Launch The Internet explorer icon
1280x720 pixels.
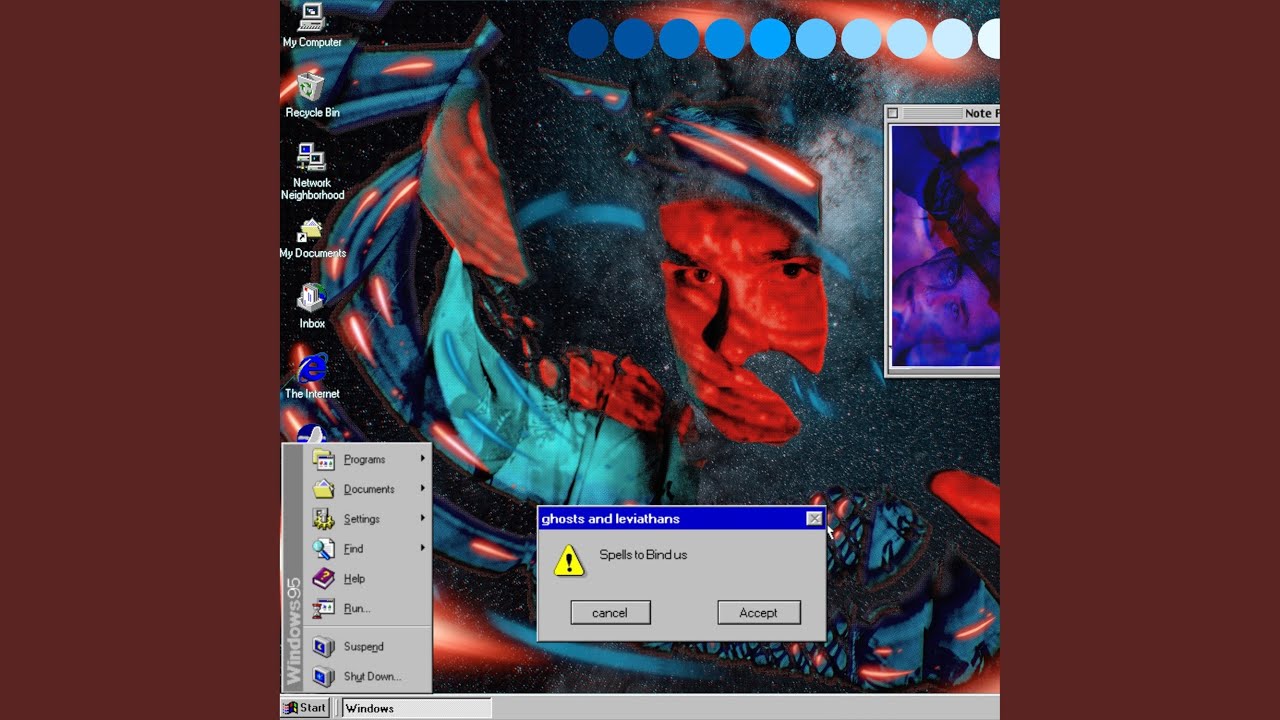click(x=312, y=376)
